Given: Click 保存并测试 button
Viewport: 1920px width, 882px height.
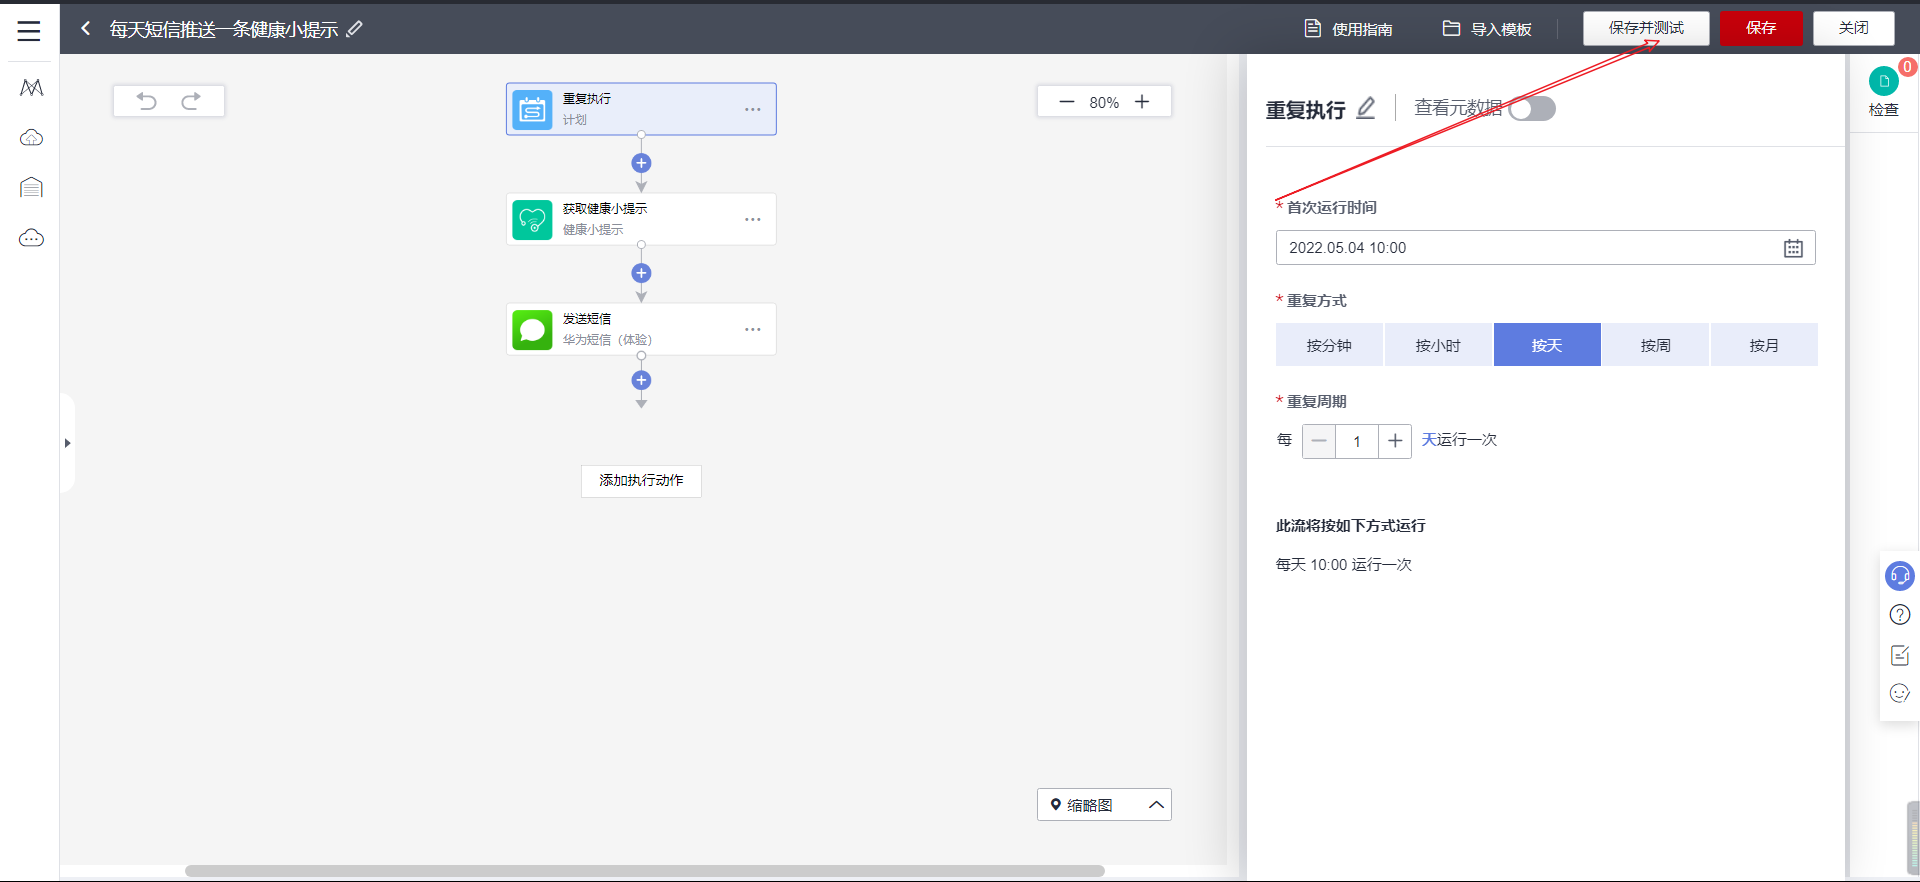Looking at the screenshot, I should 1646,28.
